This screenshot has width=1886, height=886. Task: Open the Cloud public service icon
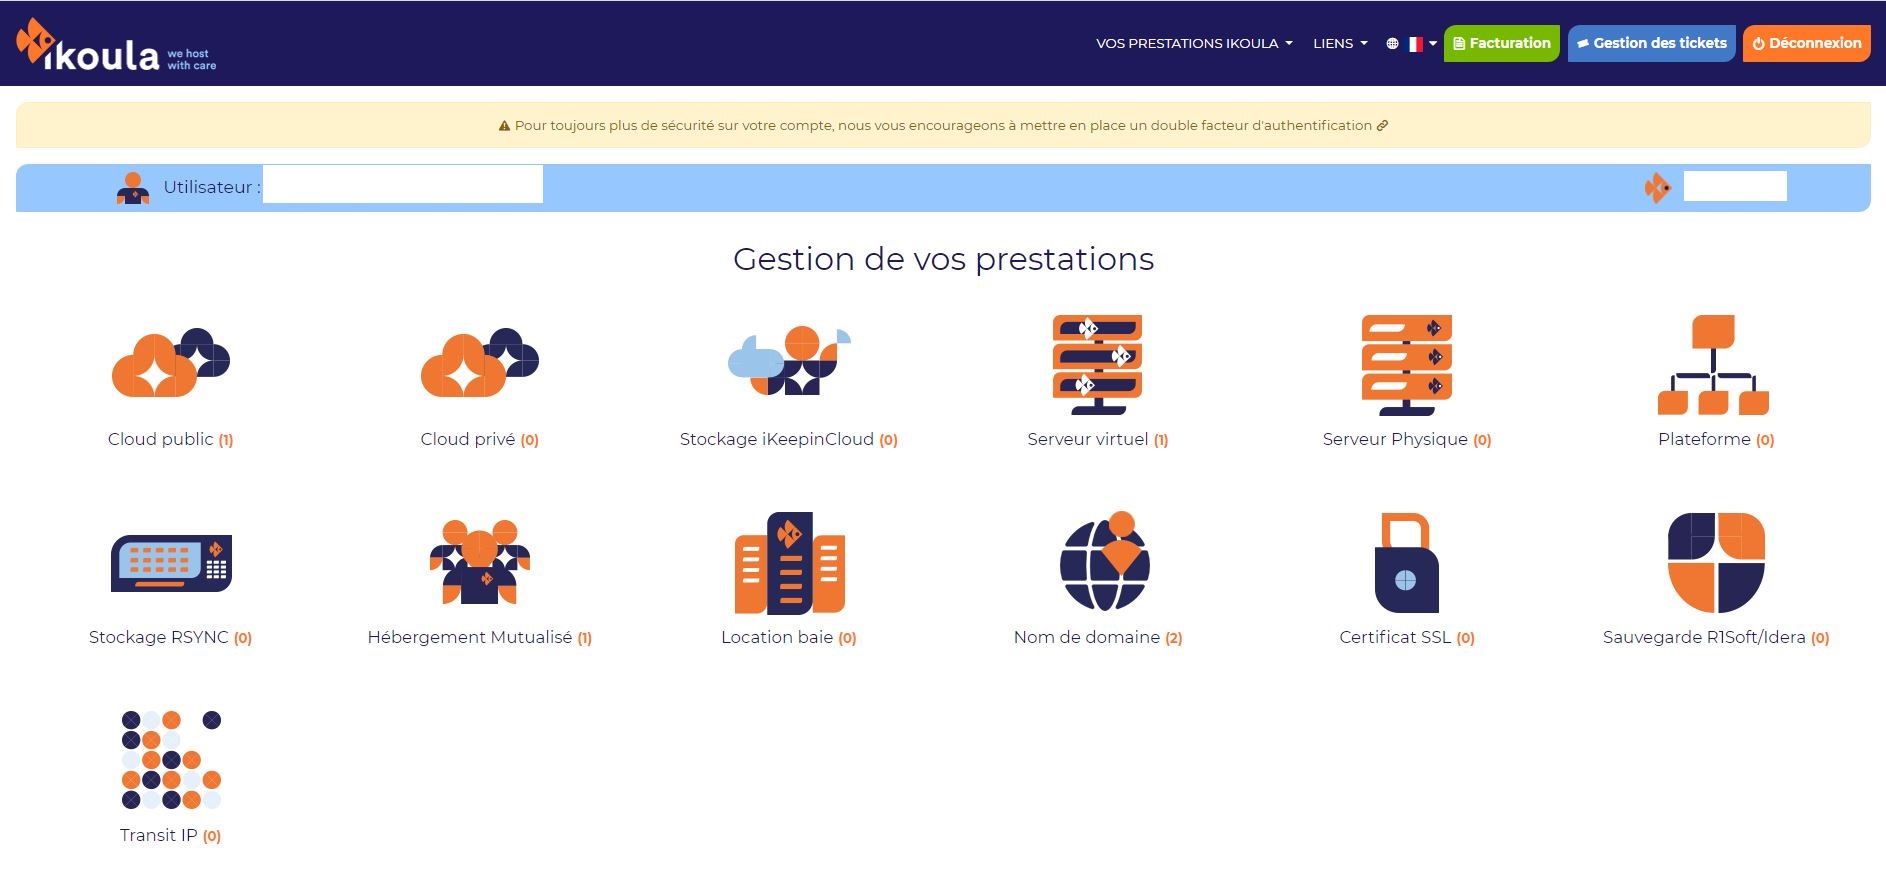171,362
